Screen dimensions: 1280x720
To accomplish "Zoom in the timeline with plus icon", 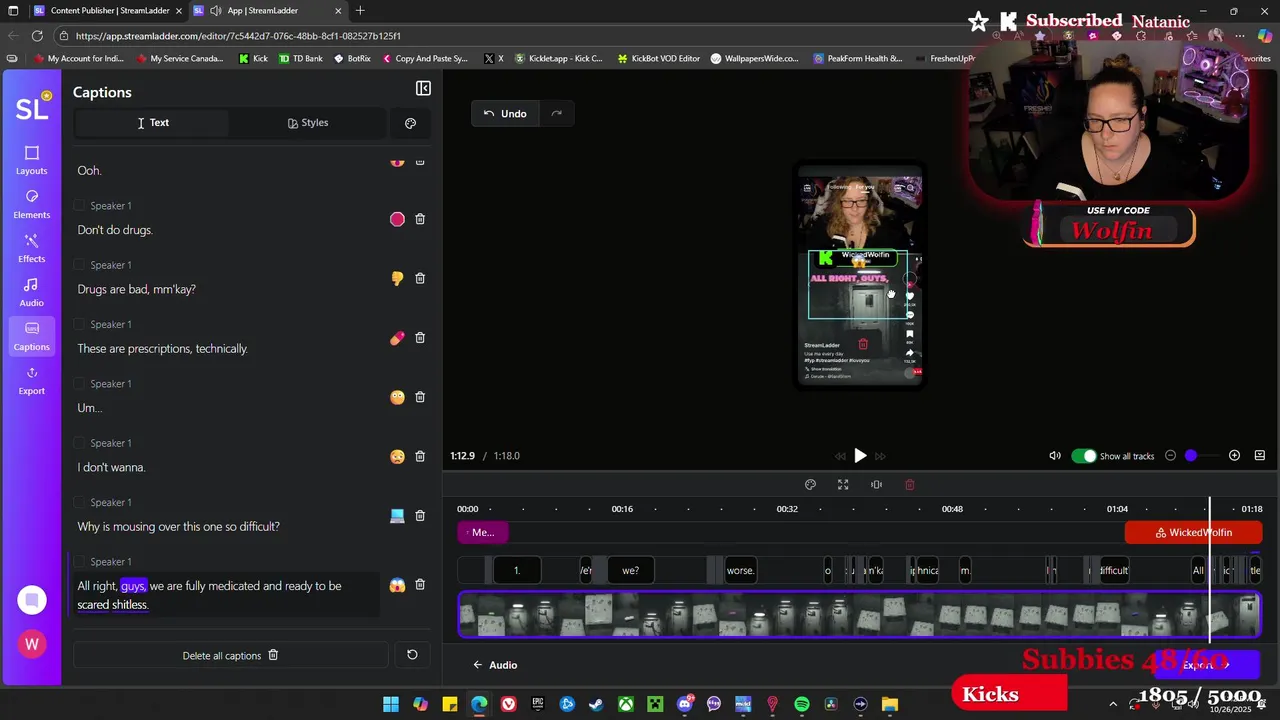I will click(x=1234, y=456).
